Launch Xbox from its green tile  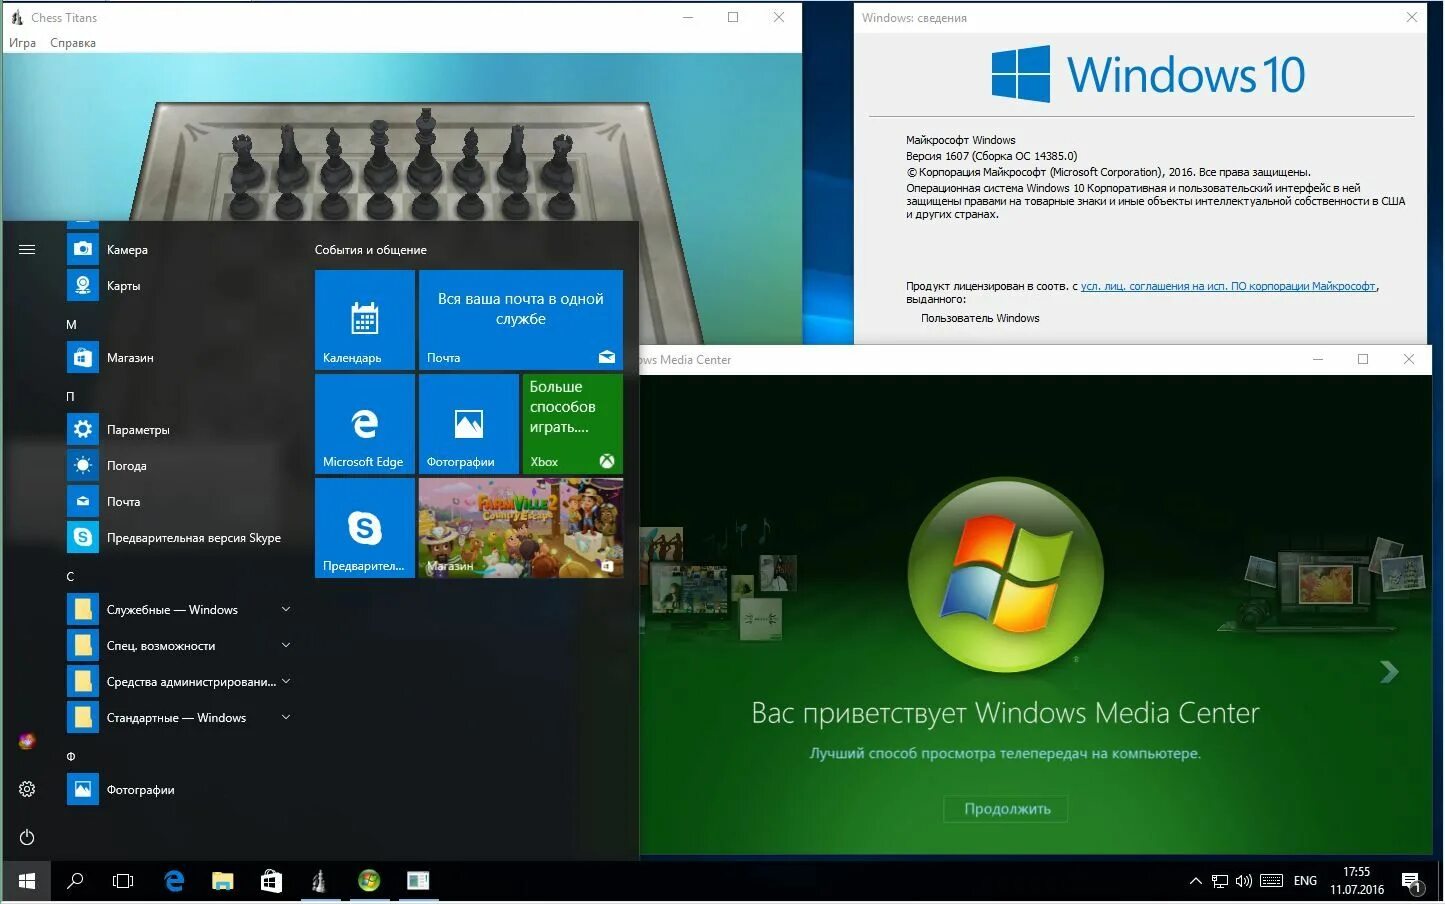[571, 424]
